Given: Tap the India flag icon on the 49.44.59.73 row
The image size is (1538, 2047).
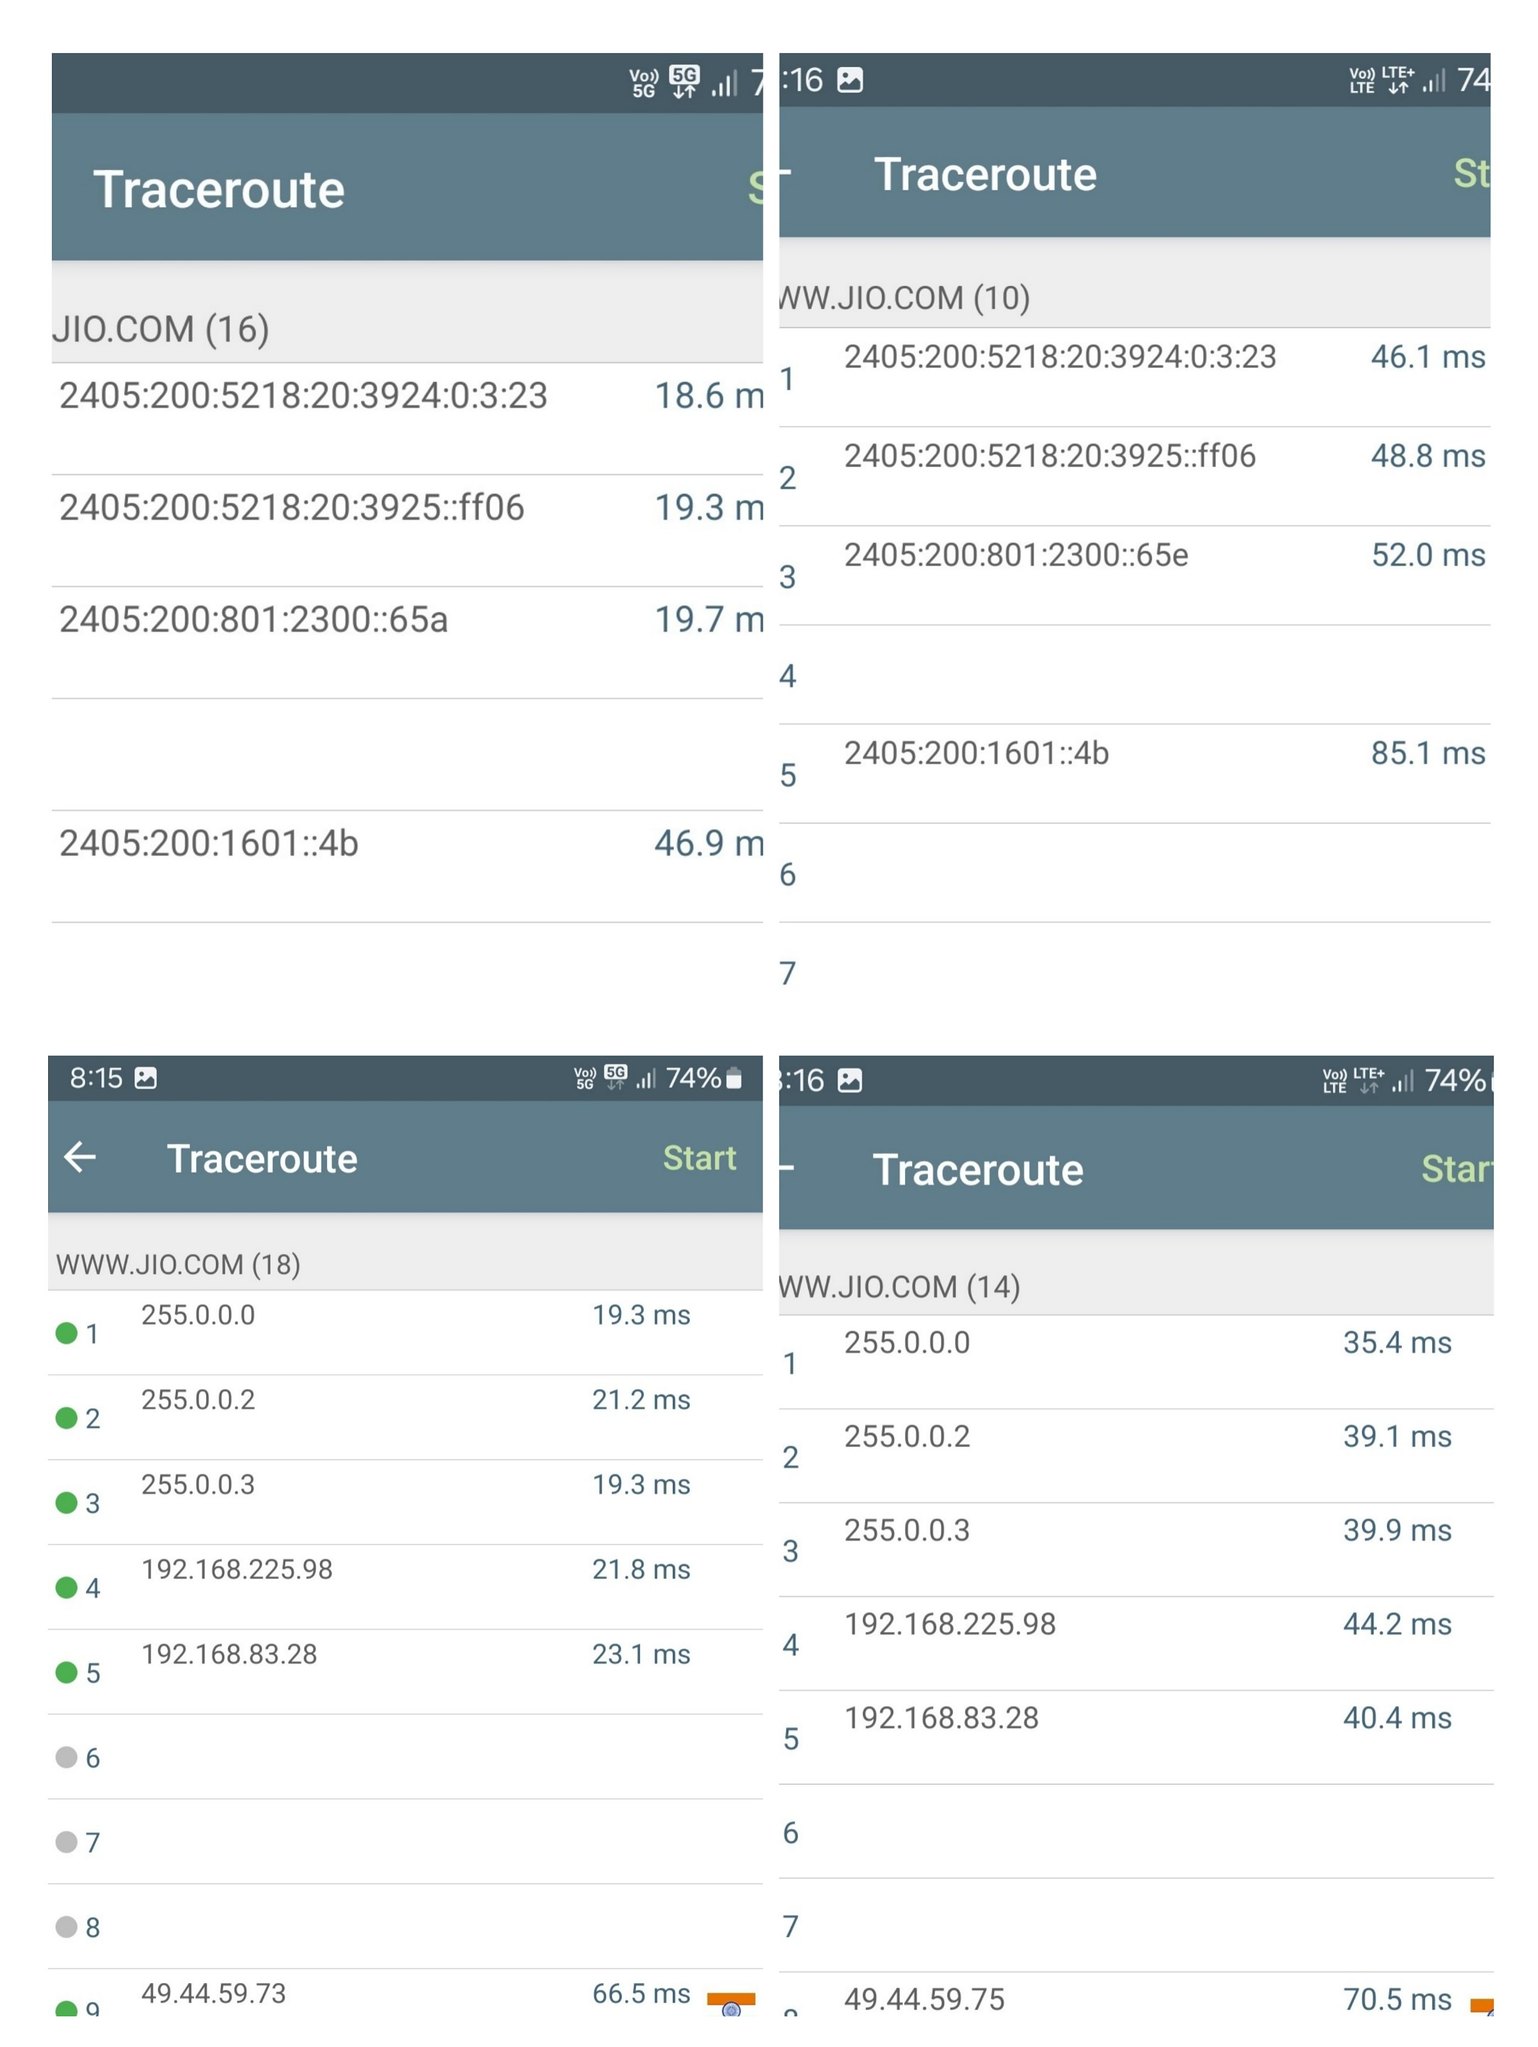Looking at the screenshot, I should point(731,2004).
